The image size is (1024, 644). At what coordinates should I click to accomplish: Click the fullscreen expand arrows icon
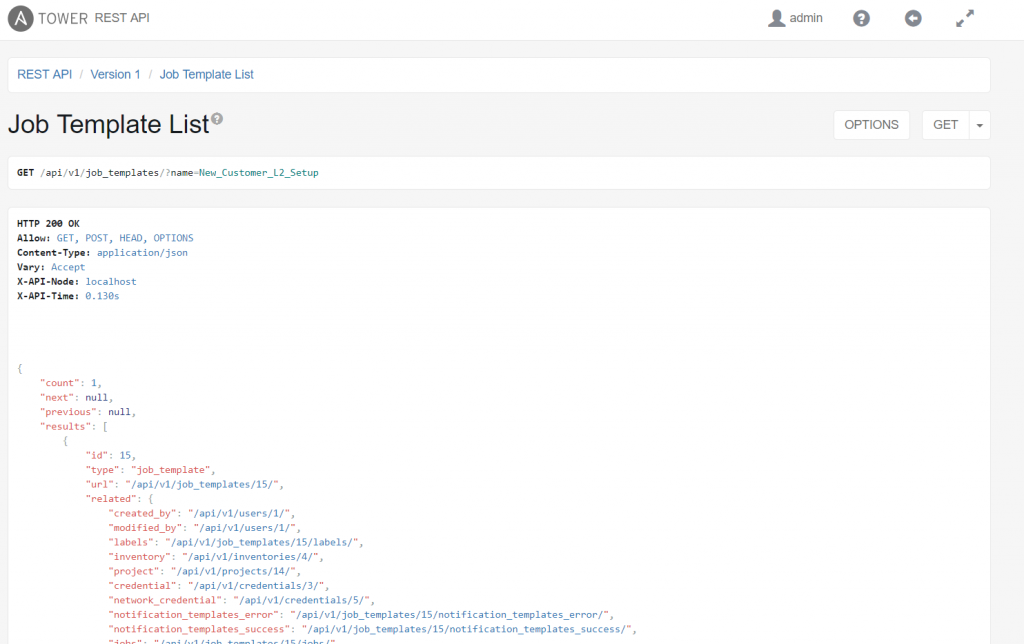coord(964,17)
